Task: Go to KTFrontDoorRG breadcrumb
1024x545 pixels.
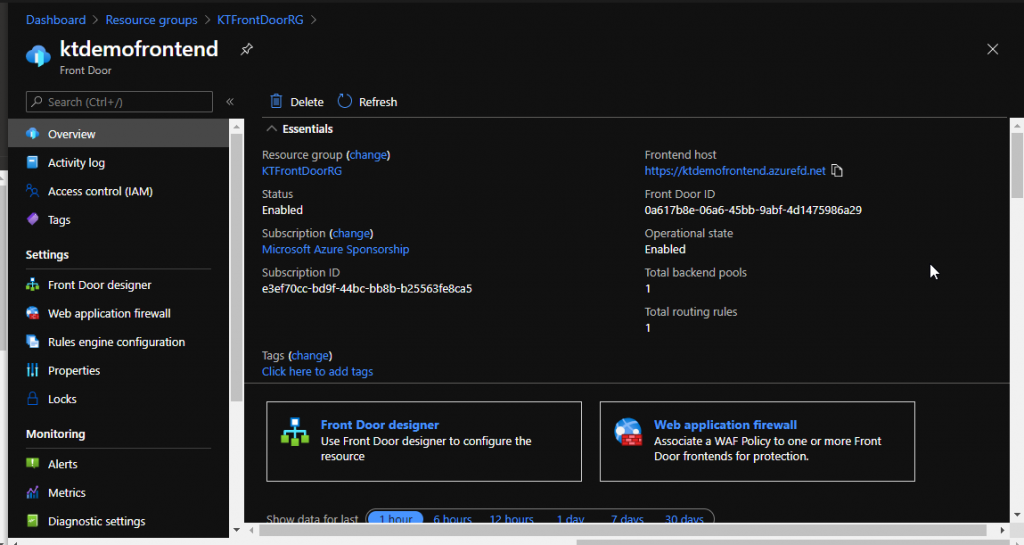Action: (260, 20)
